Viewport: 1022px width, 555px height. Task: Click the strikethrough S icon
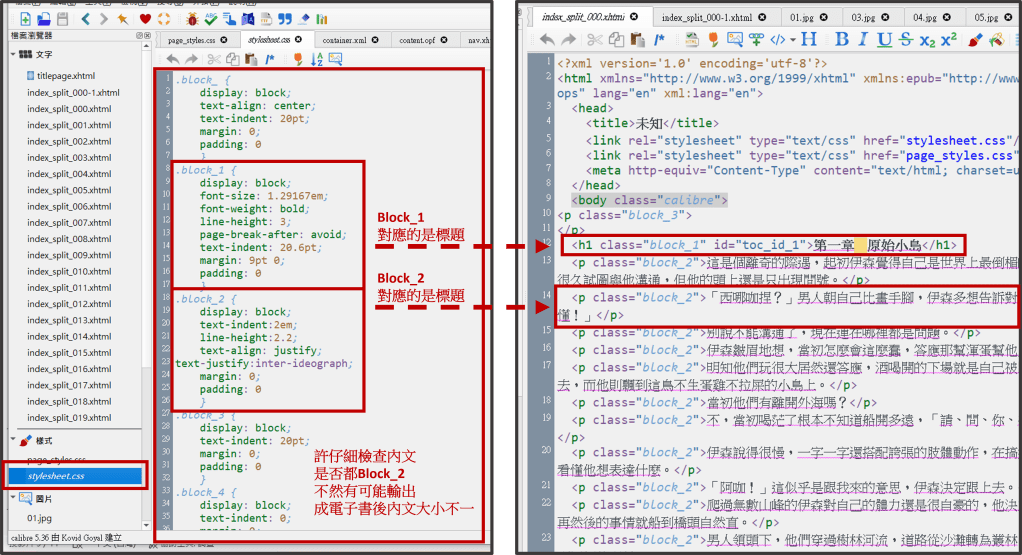pos(905,40)
